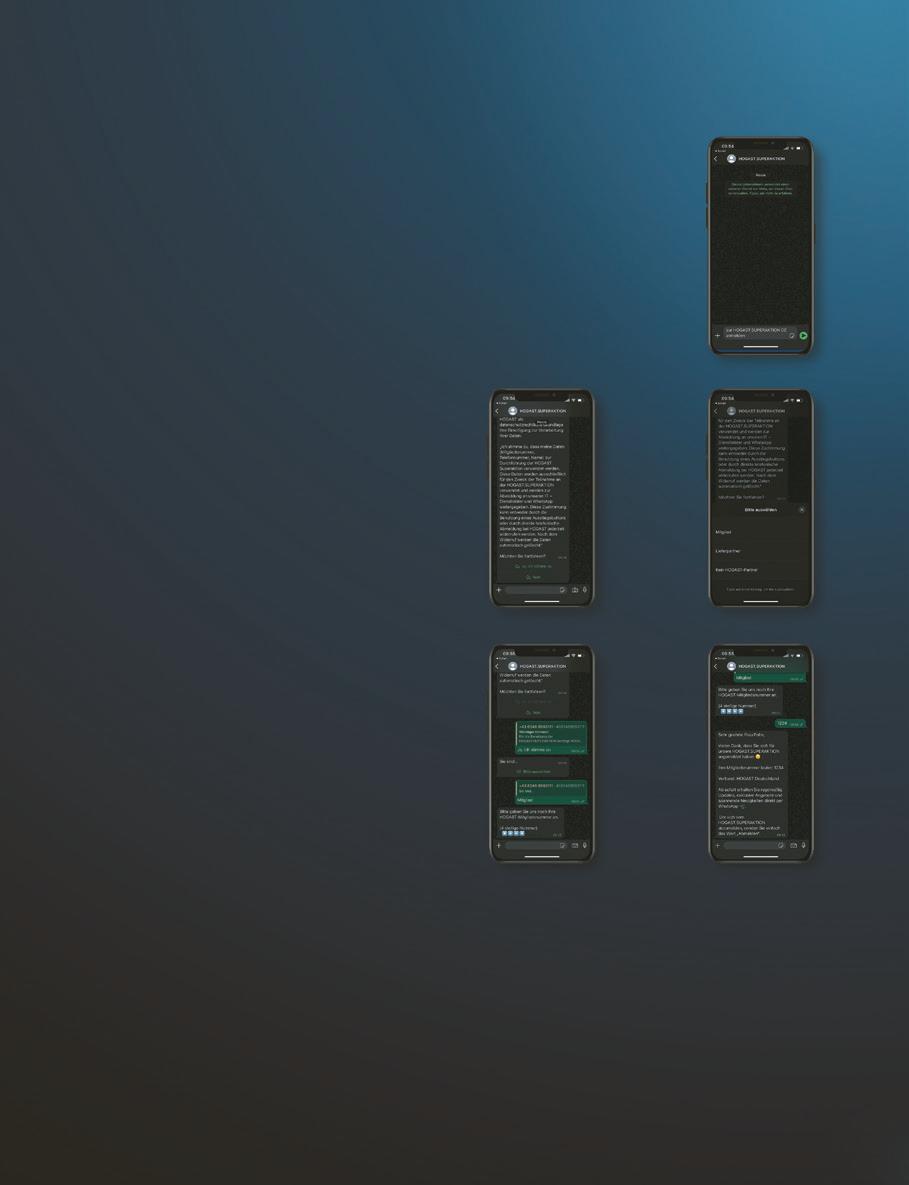Tap contact avatar in phone with Ja/Nein buttons
The height and width of the screenshot is (1185, 909).
512,411
